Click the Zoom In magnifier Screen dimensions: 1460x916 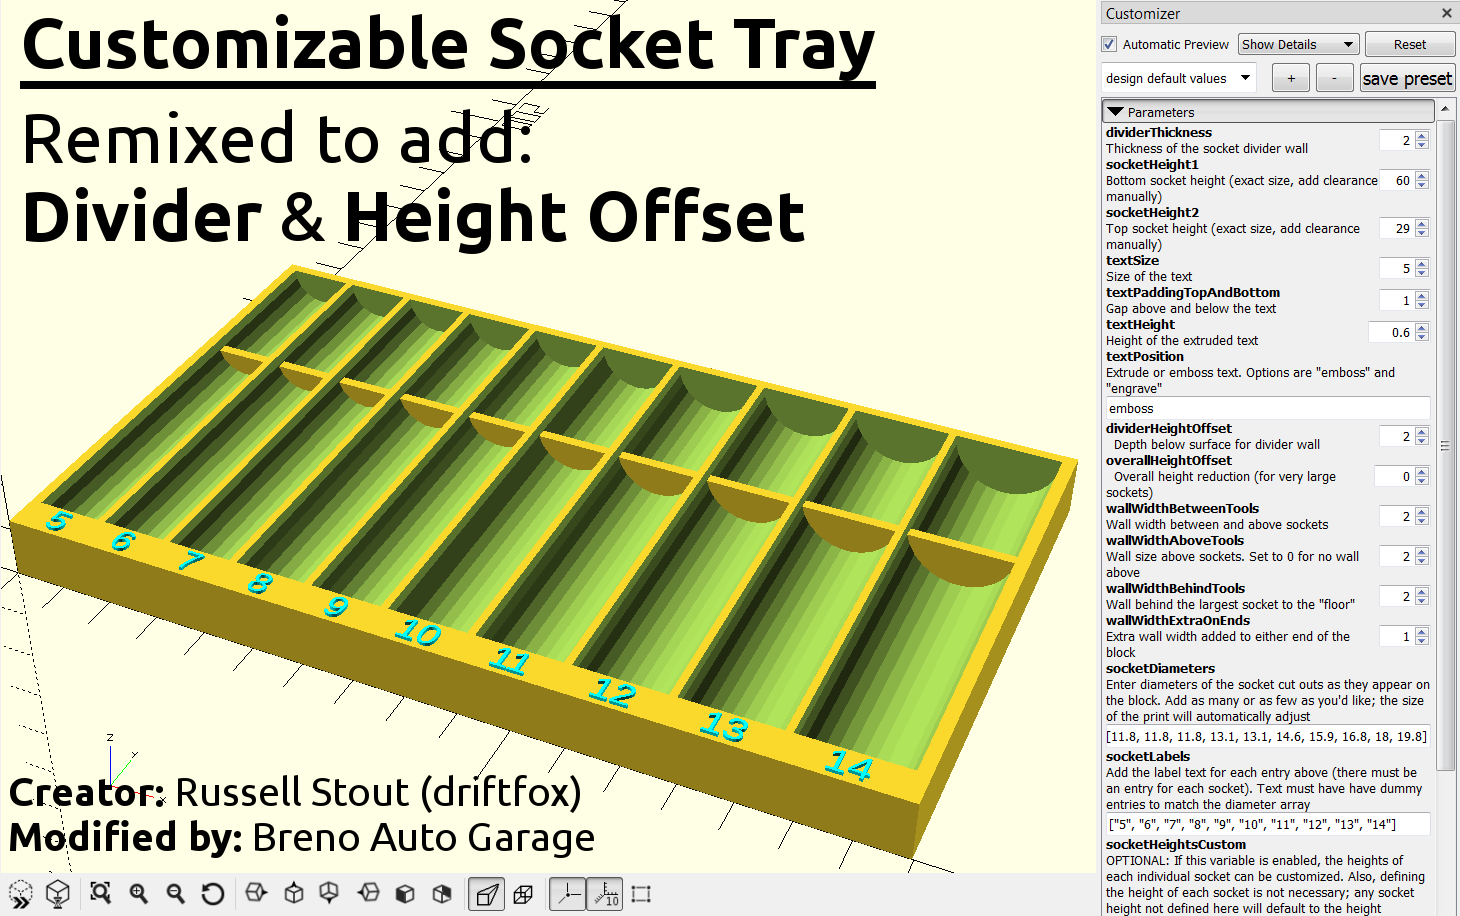click(138, 893)
